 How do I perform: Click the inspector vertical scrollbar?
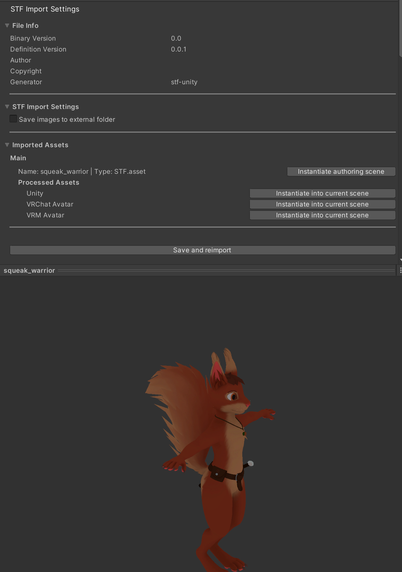point(400,29)
